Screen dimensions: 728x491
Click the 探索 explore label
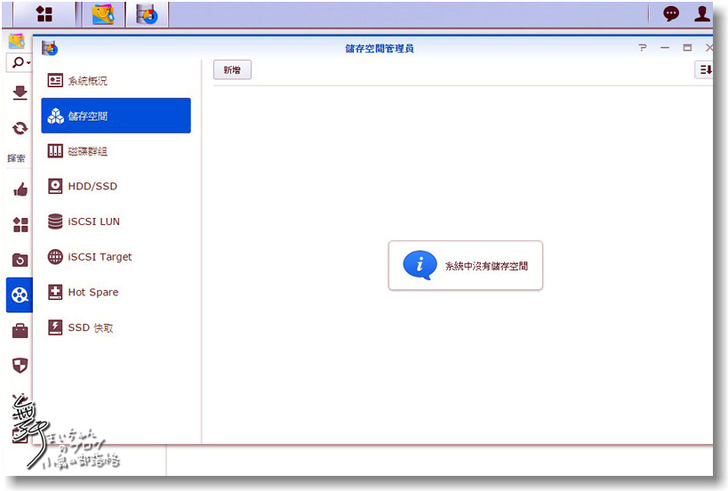tap(16, 158)
